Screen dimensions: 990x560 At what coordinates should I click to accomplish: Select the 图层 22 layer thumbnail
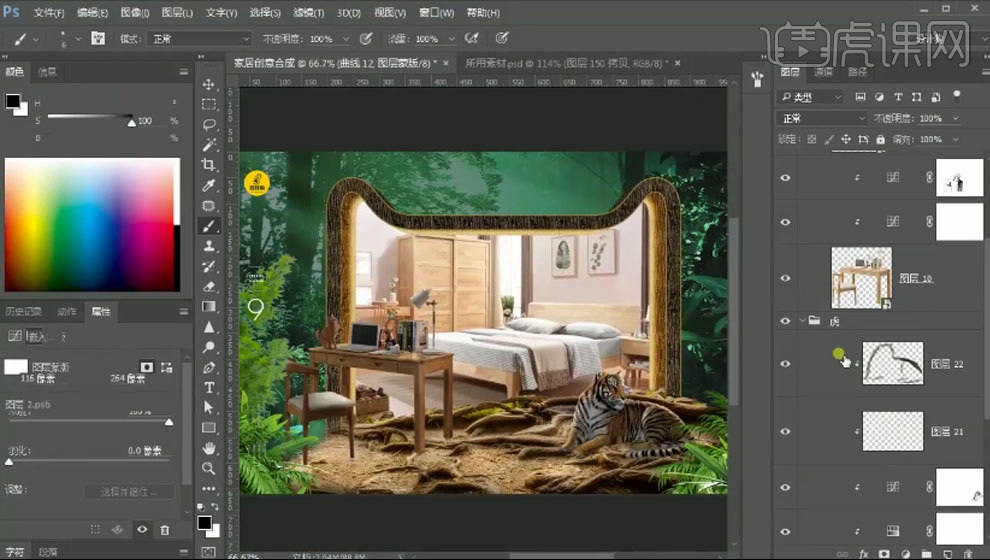tap(892, 364)
